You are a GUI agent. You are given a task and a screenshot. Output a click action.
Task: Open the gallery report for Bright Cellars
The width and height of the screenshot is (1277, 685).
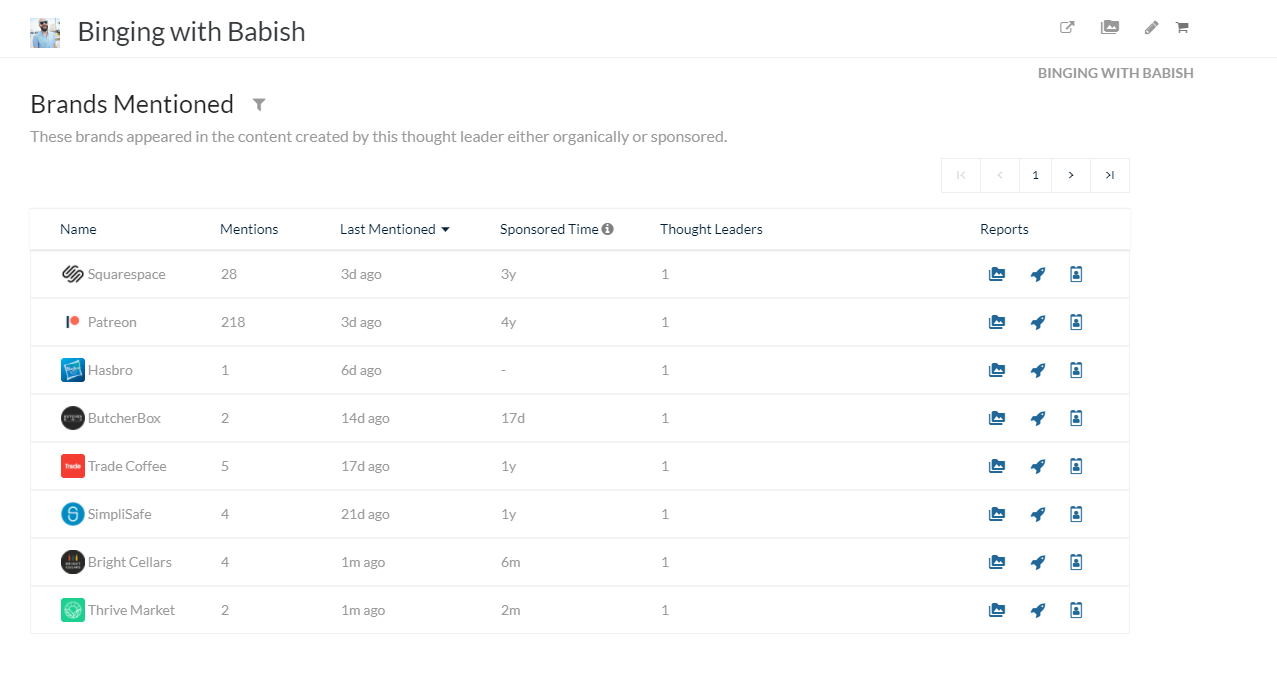point(997,562)
